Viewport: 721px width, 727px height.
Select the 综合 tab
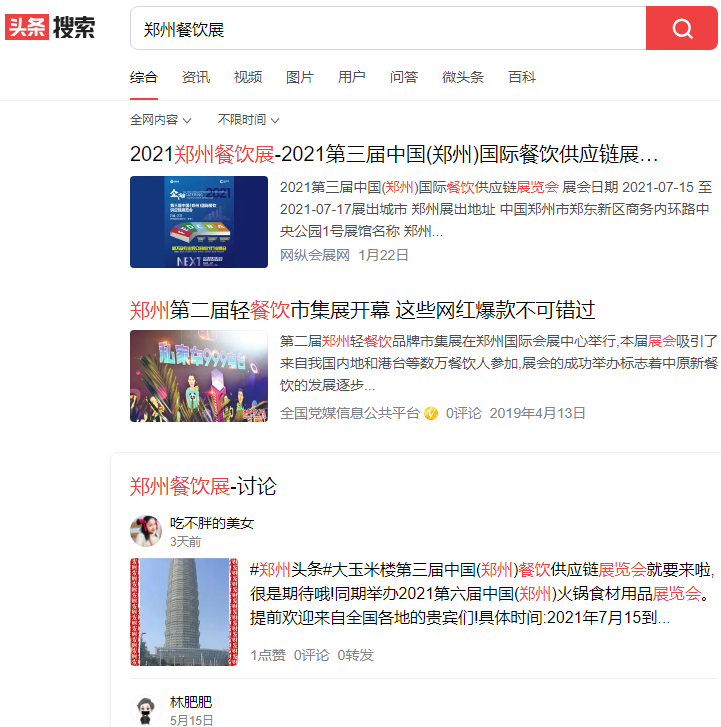[144, 77]
